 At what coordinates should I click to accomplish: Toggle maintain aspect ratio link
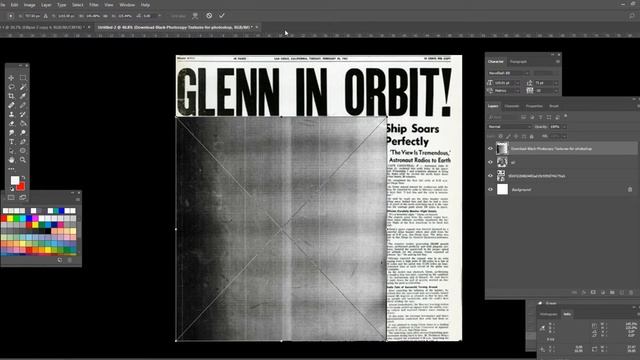pyautogui.click(x=105, y=16)
